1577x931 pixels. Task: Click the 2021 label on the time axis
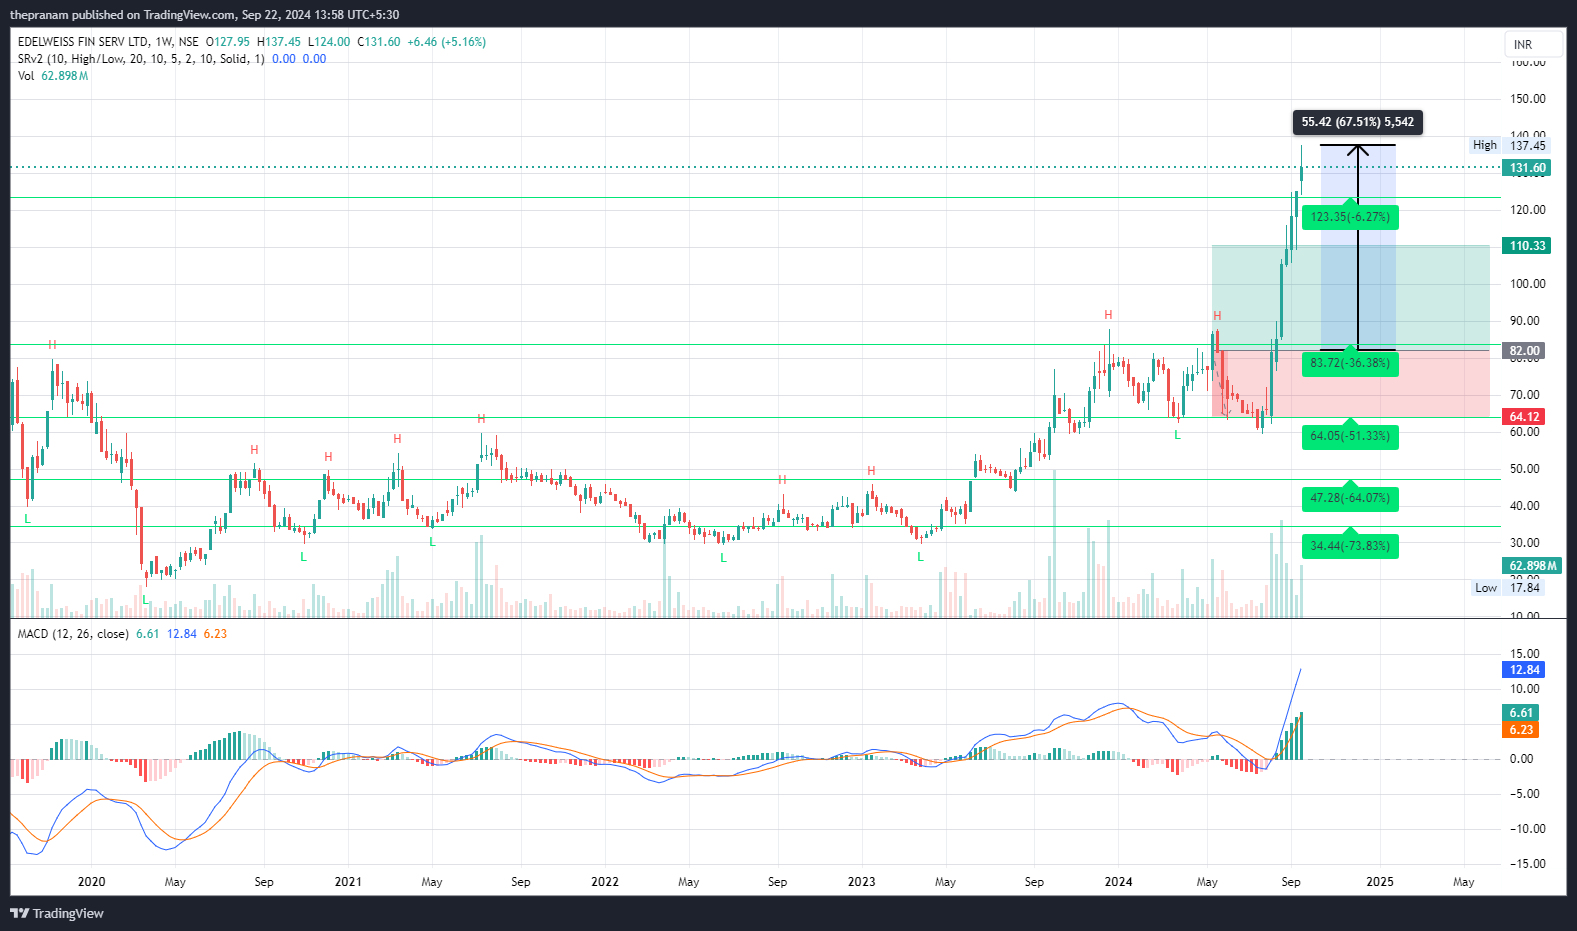[348, 882]
